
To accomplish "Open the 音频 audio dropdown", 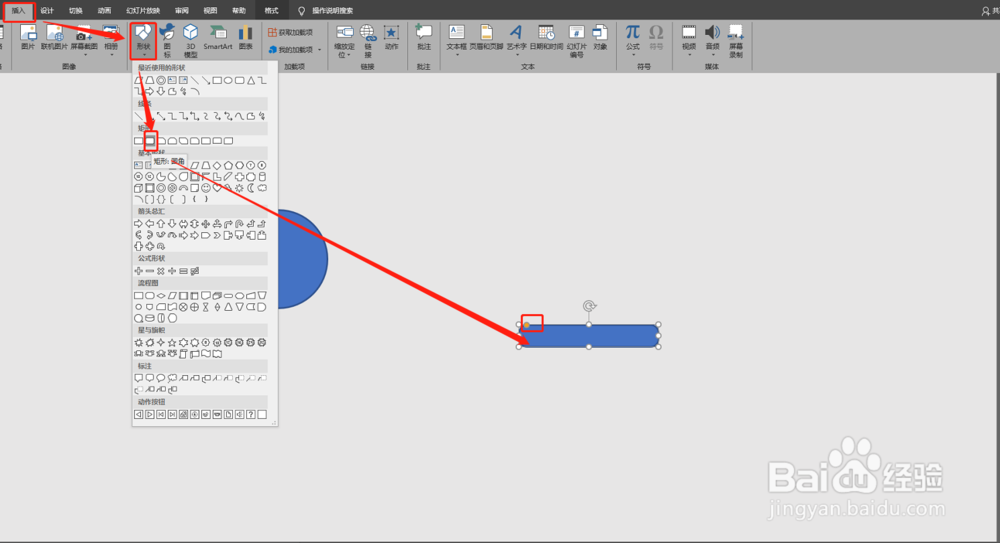I will tap(712, 40).
